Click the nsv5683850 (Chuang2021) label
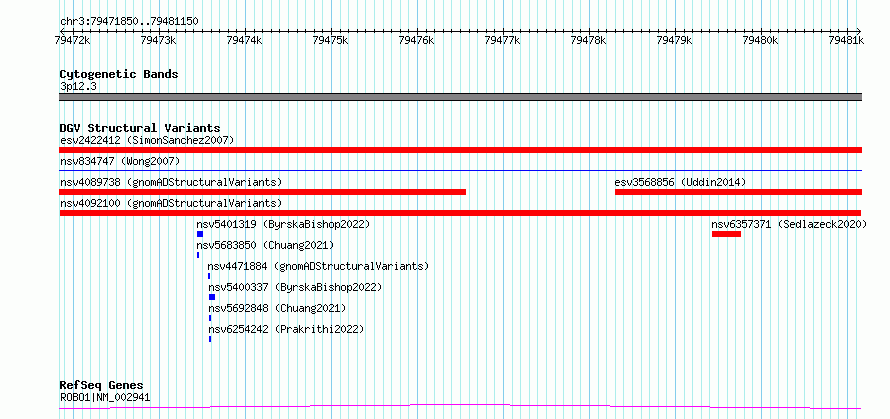Screen dimensions: 890x419 (x=265, y=245)
